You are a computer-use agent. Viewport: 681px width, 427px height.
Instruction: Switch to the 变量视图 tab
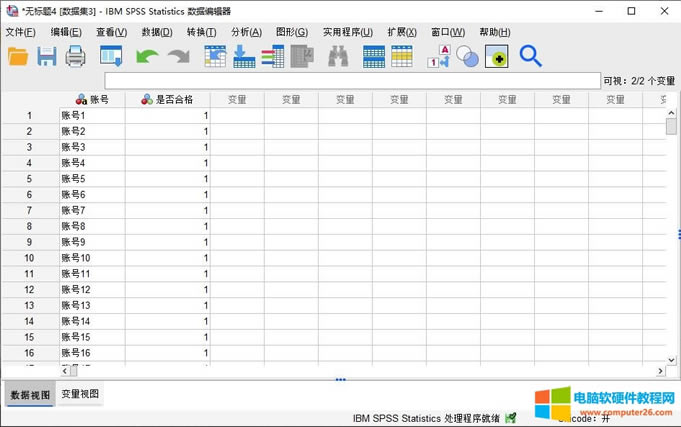coord(80,395)
